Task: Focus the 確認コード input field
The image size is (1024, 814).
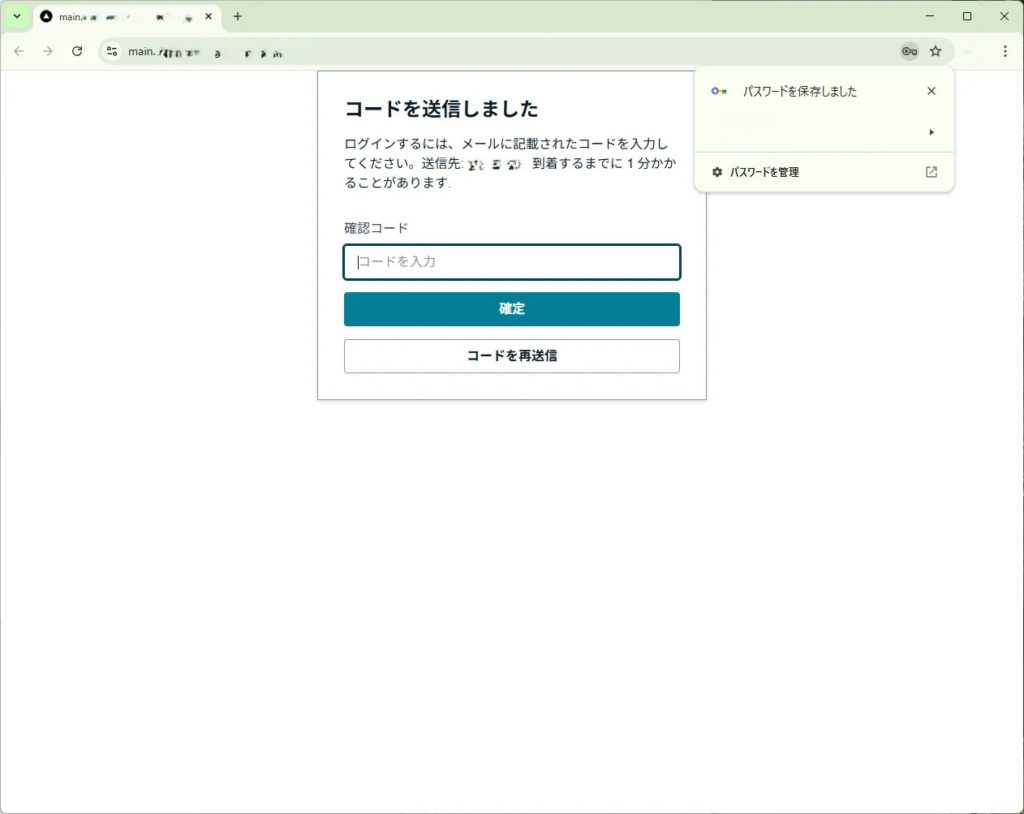Action: point(511,262)
